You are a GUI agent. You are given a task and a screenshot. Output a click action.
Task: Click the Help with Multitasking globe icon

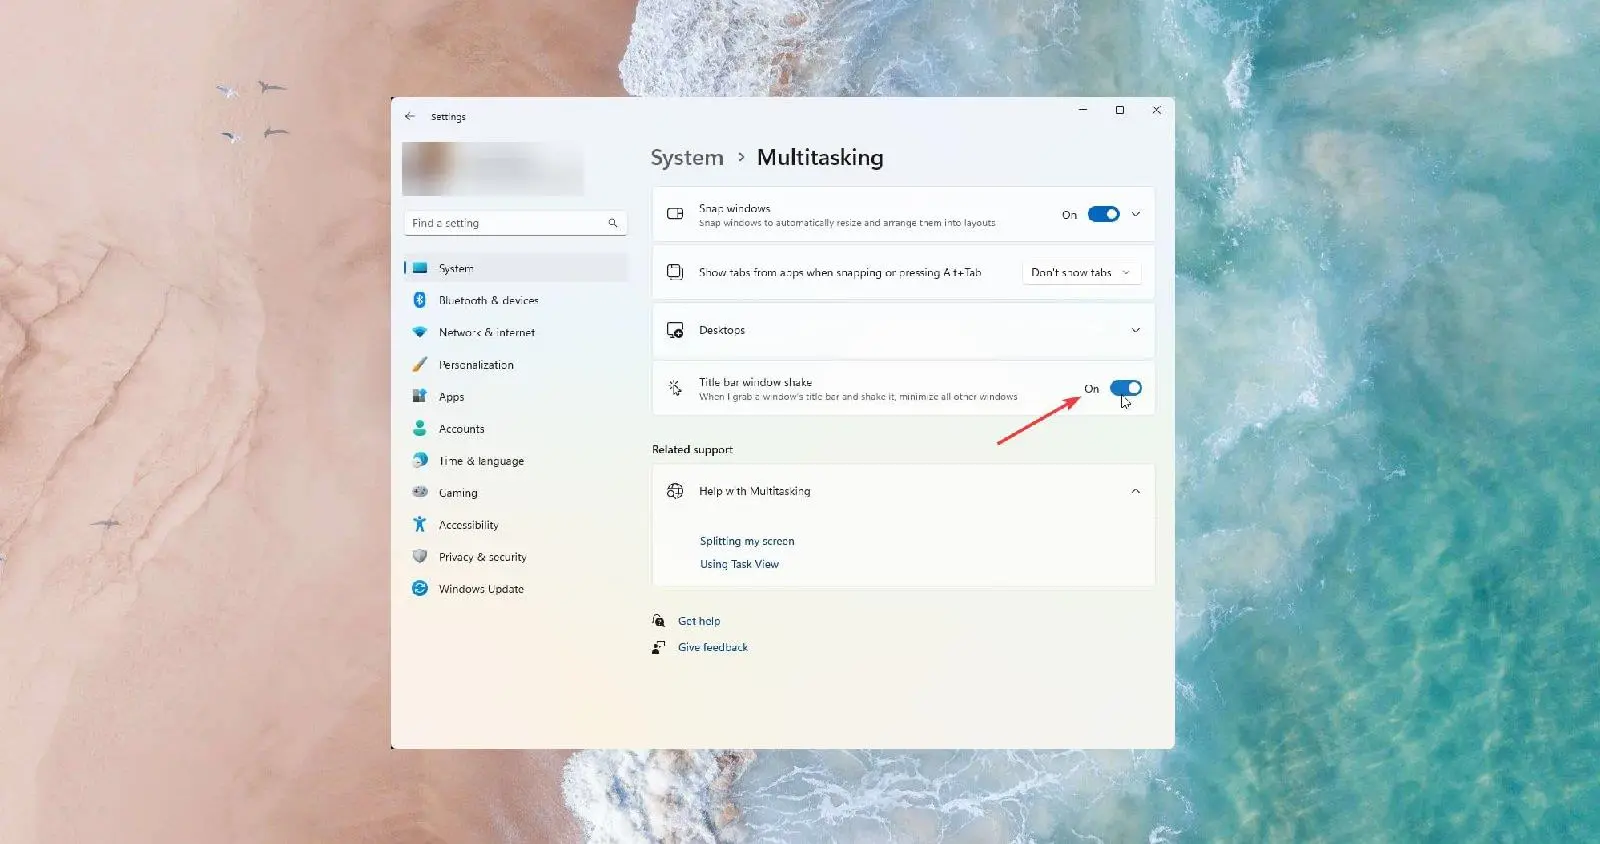[x=675, y=491]
